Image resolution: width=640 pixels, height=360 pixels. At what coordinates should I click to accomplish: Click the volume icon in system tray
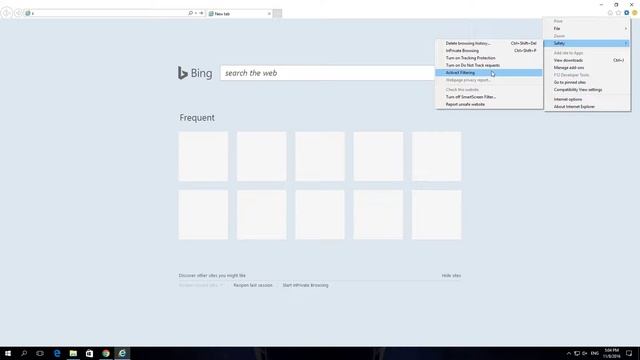pyautogui.click(x=584, y=353)
